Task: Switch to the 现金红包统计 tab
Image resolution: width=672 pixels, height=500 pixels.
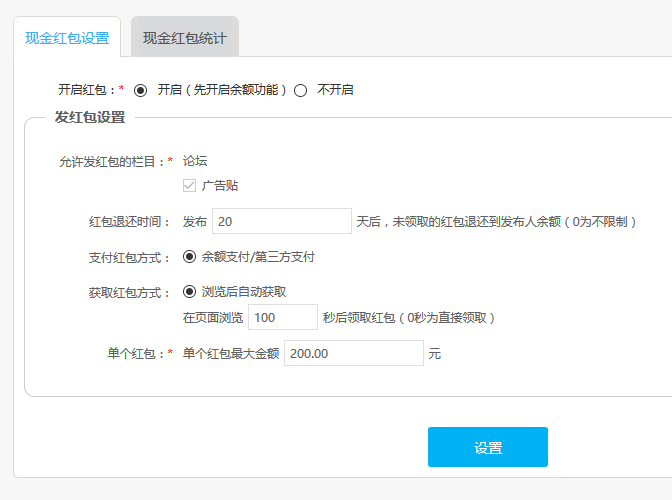Action: [184, 39]
